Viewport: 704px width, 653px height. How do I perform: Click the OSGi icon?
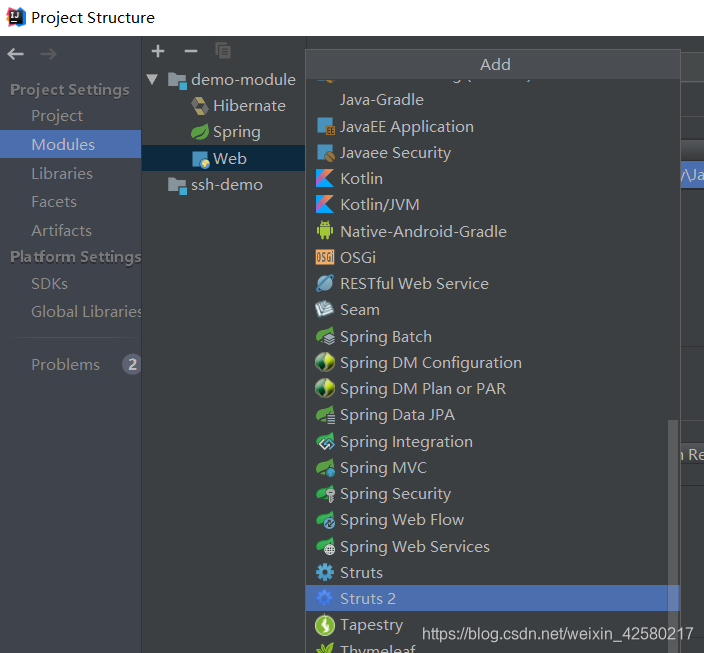[325, 257]
